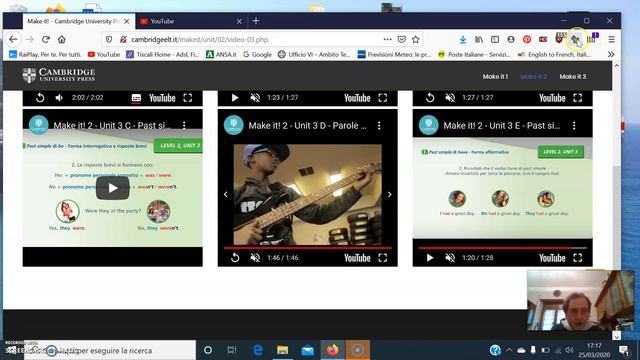
Task: Switch to the YouTube tab
Action: (190, 21)
